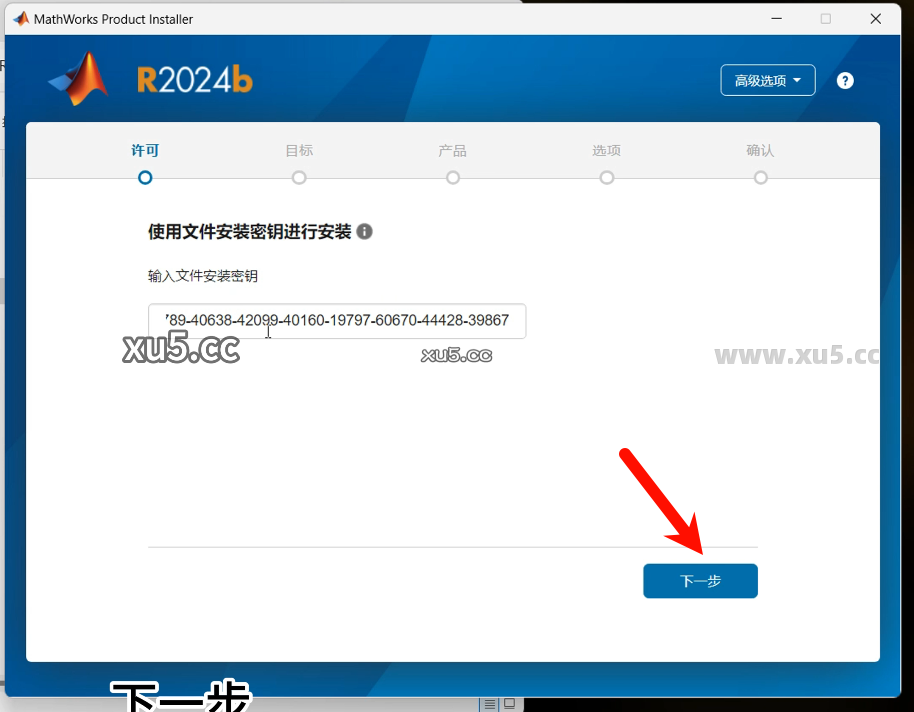Switch to the 选项 step label
914x712 pixels.
point(607,150)
